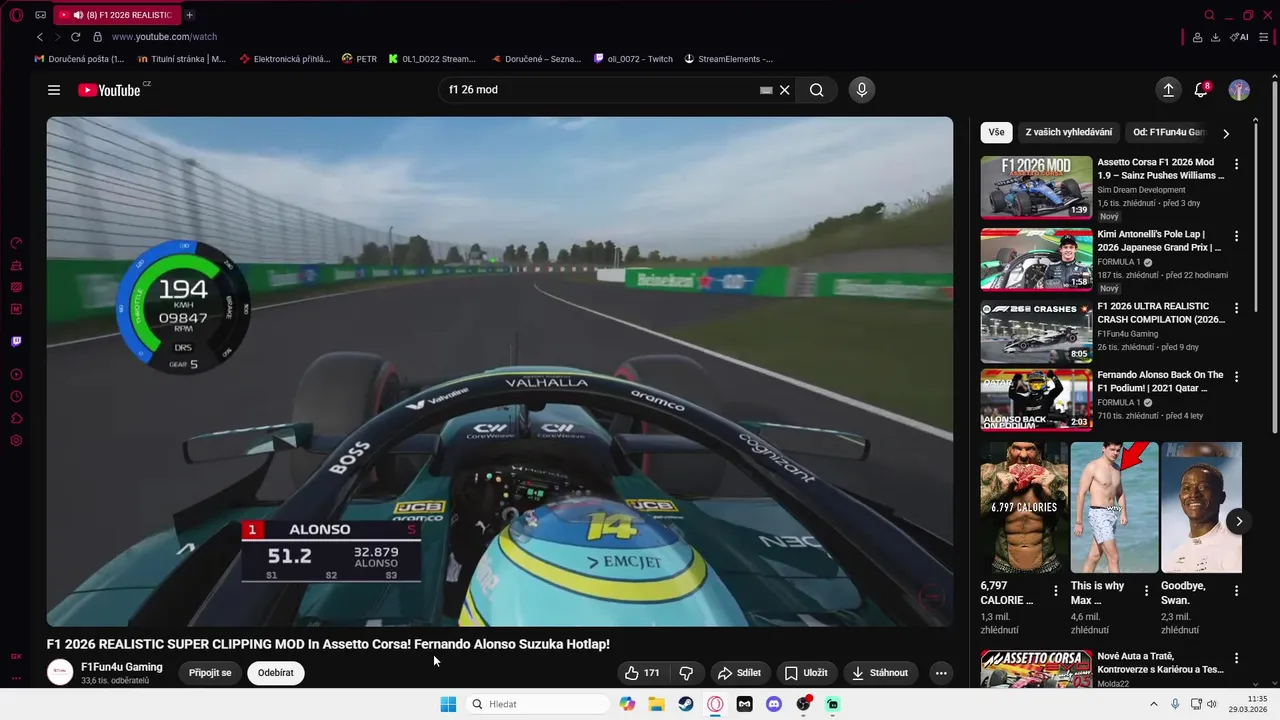1280x720 pixels.
Task: Open the Opera GX main menu logo
Action: 16,15
